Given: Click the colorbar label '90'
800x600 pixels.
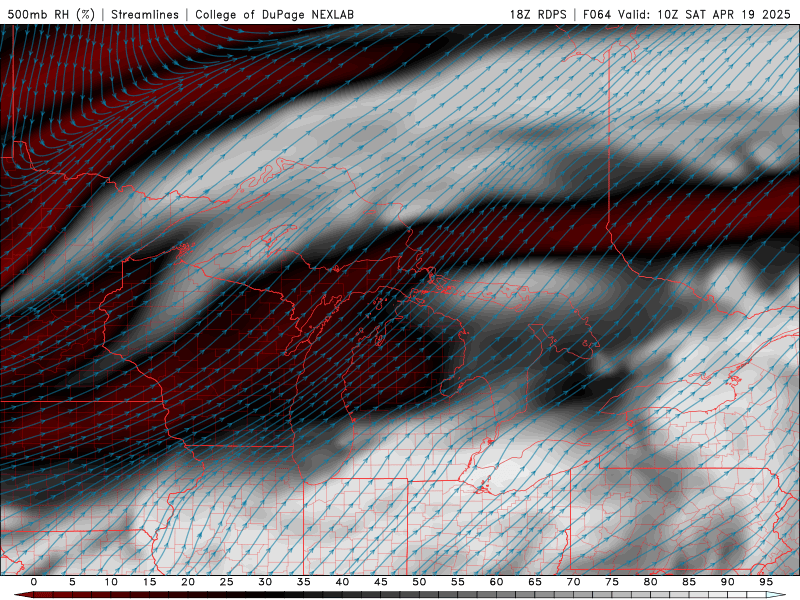Looking at the screenshot, I should click(x=727, y=582).
